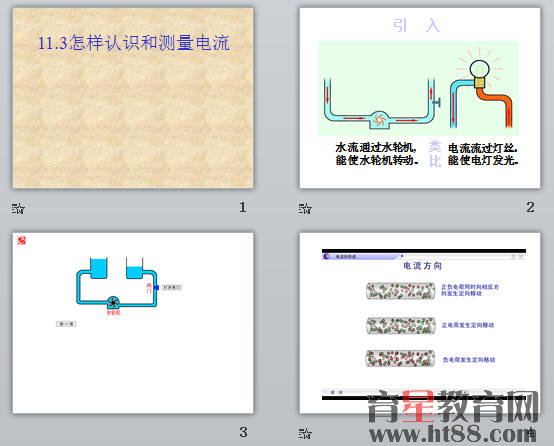This screenshot has height=446, width=554.
Task: Click the 电流方向 heading on slide 4
Action: [x=423, y=265]
